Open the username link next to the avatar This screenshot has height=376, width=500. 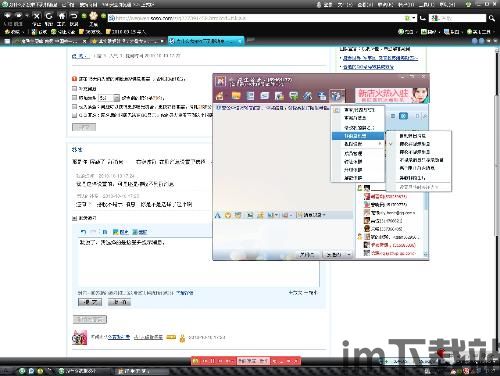119,337
